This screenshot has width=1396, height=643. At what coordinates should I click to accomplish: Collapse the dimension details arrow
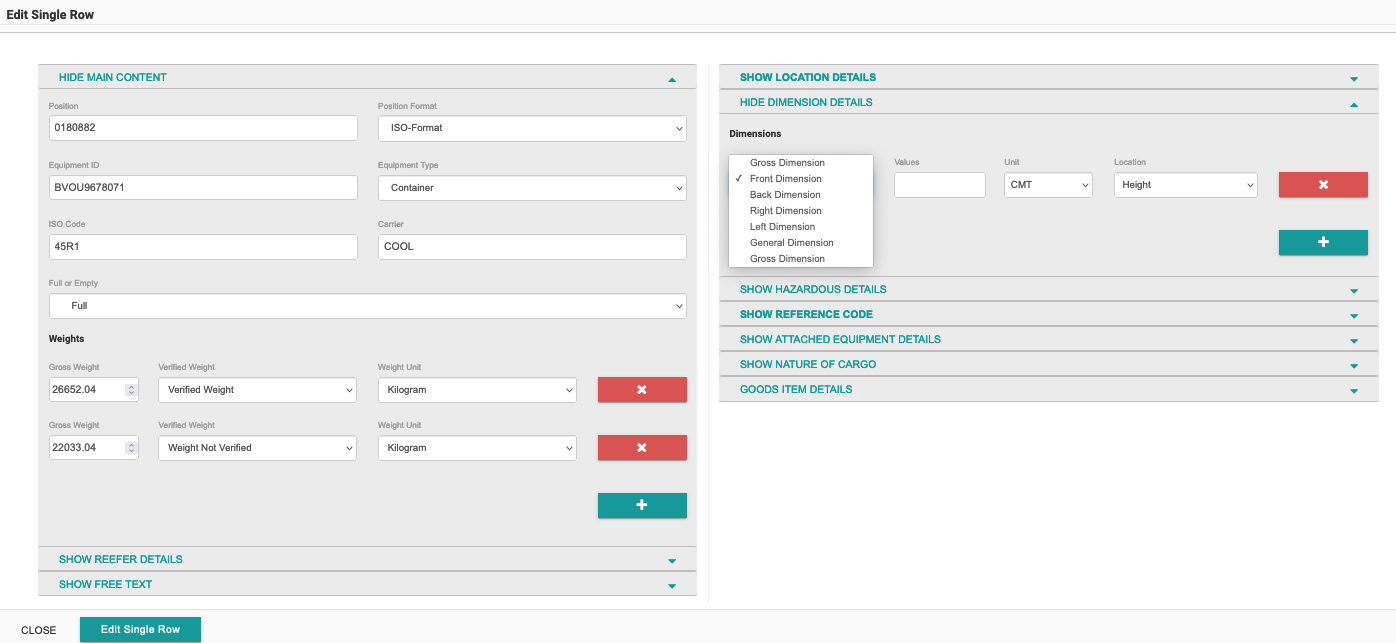(1353, 104)
